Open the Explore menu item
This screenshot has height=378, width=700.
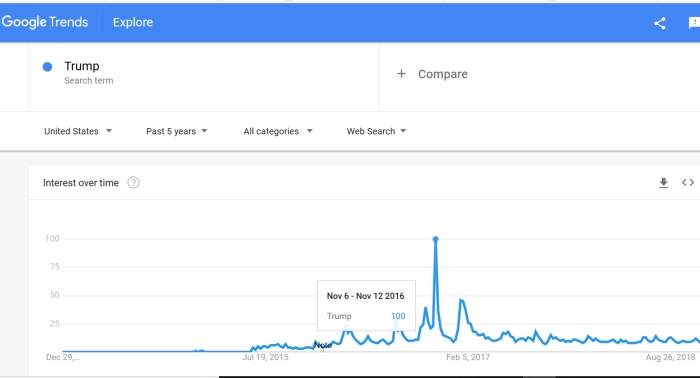(x=133, y=22)
